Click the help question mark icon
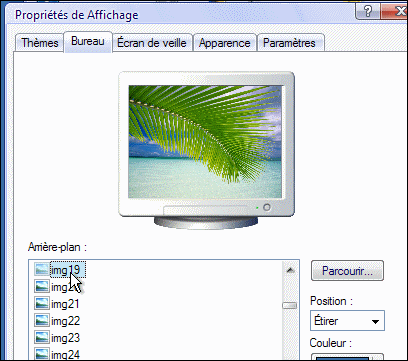408x361 pixels. pos(367,12)
